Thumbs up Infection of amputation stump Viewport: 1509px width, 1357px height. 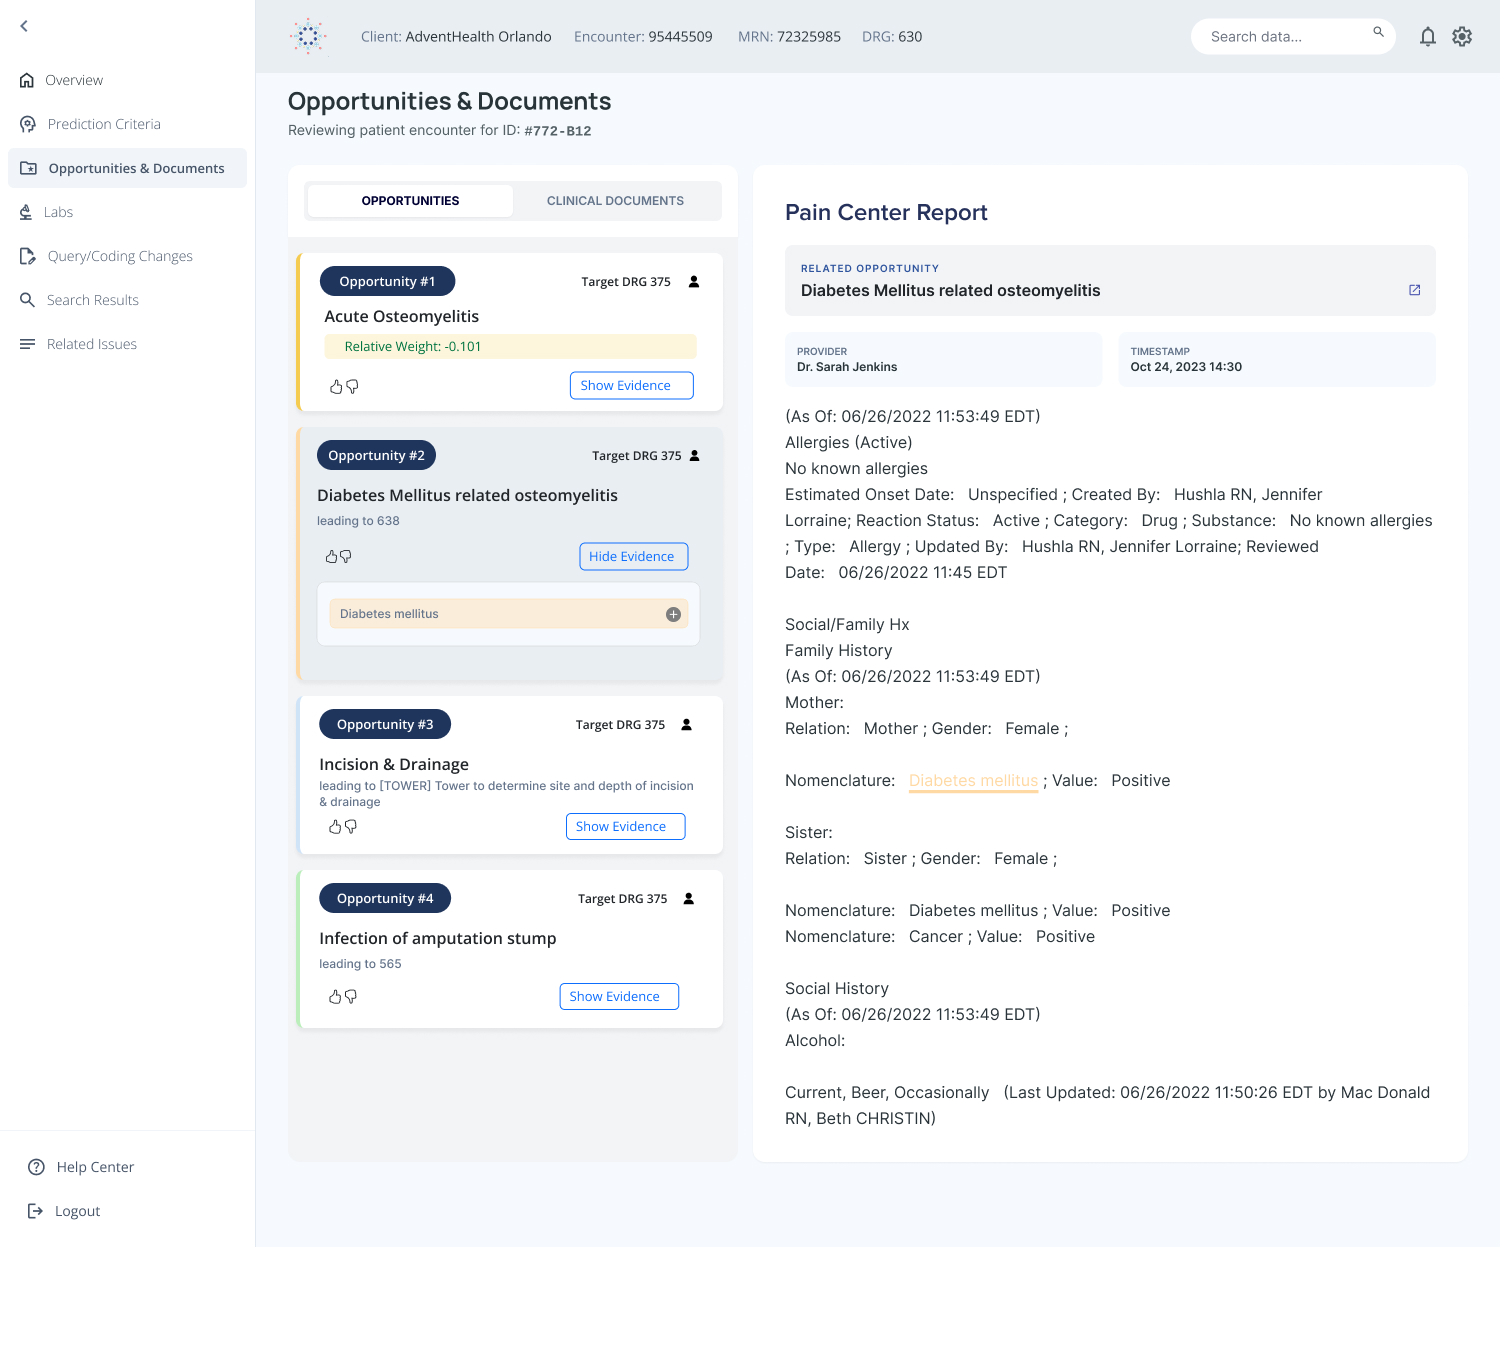[335, 997]
